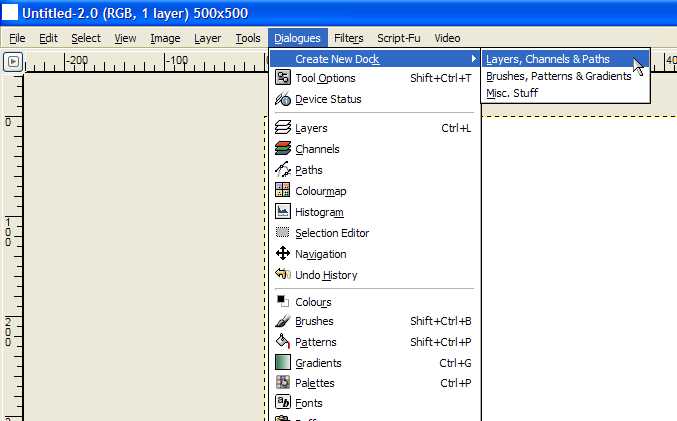Open the Layer menu
The height and width of the screenshot is (421, 677).
[x=207, y=38]
